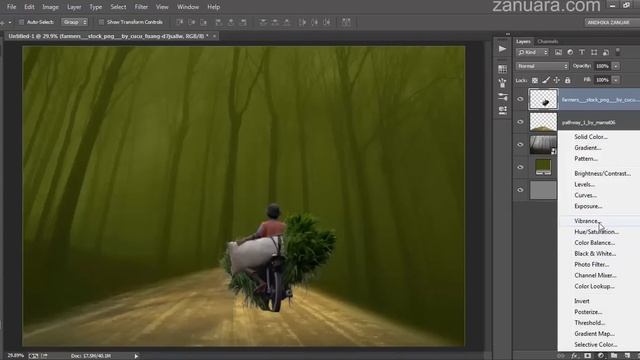Click new adjustment layer half-circle icon
The height and width of the screenshot is (360, 640).
[x=601, y=356]
